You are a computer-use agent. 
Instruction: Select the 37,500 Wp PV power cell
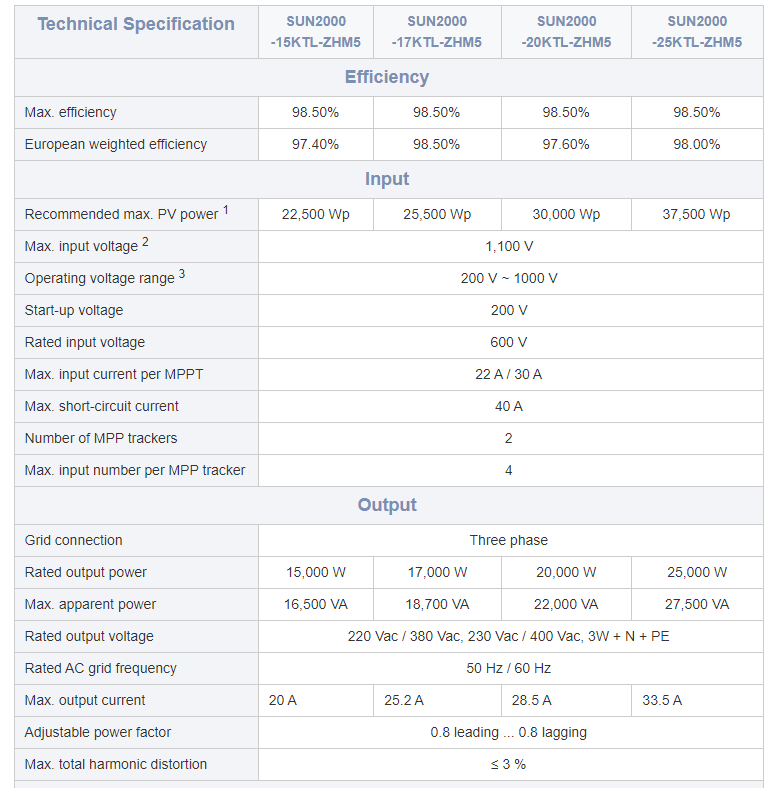click(x=696, y=214)
